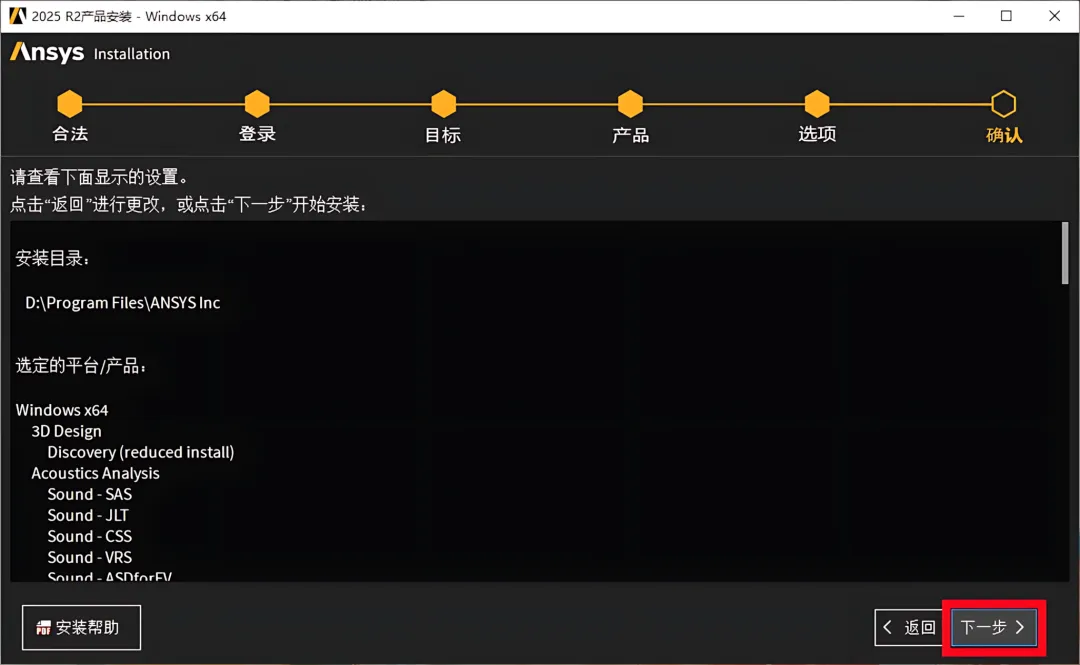
Task: Click the 产品 step hexagon
Action: (630, 104)
